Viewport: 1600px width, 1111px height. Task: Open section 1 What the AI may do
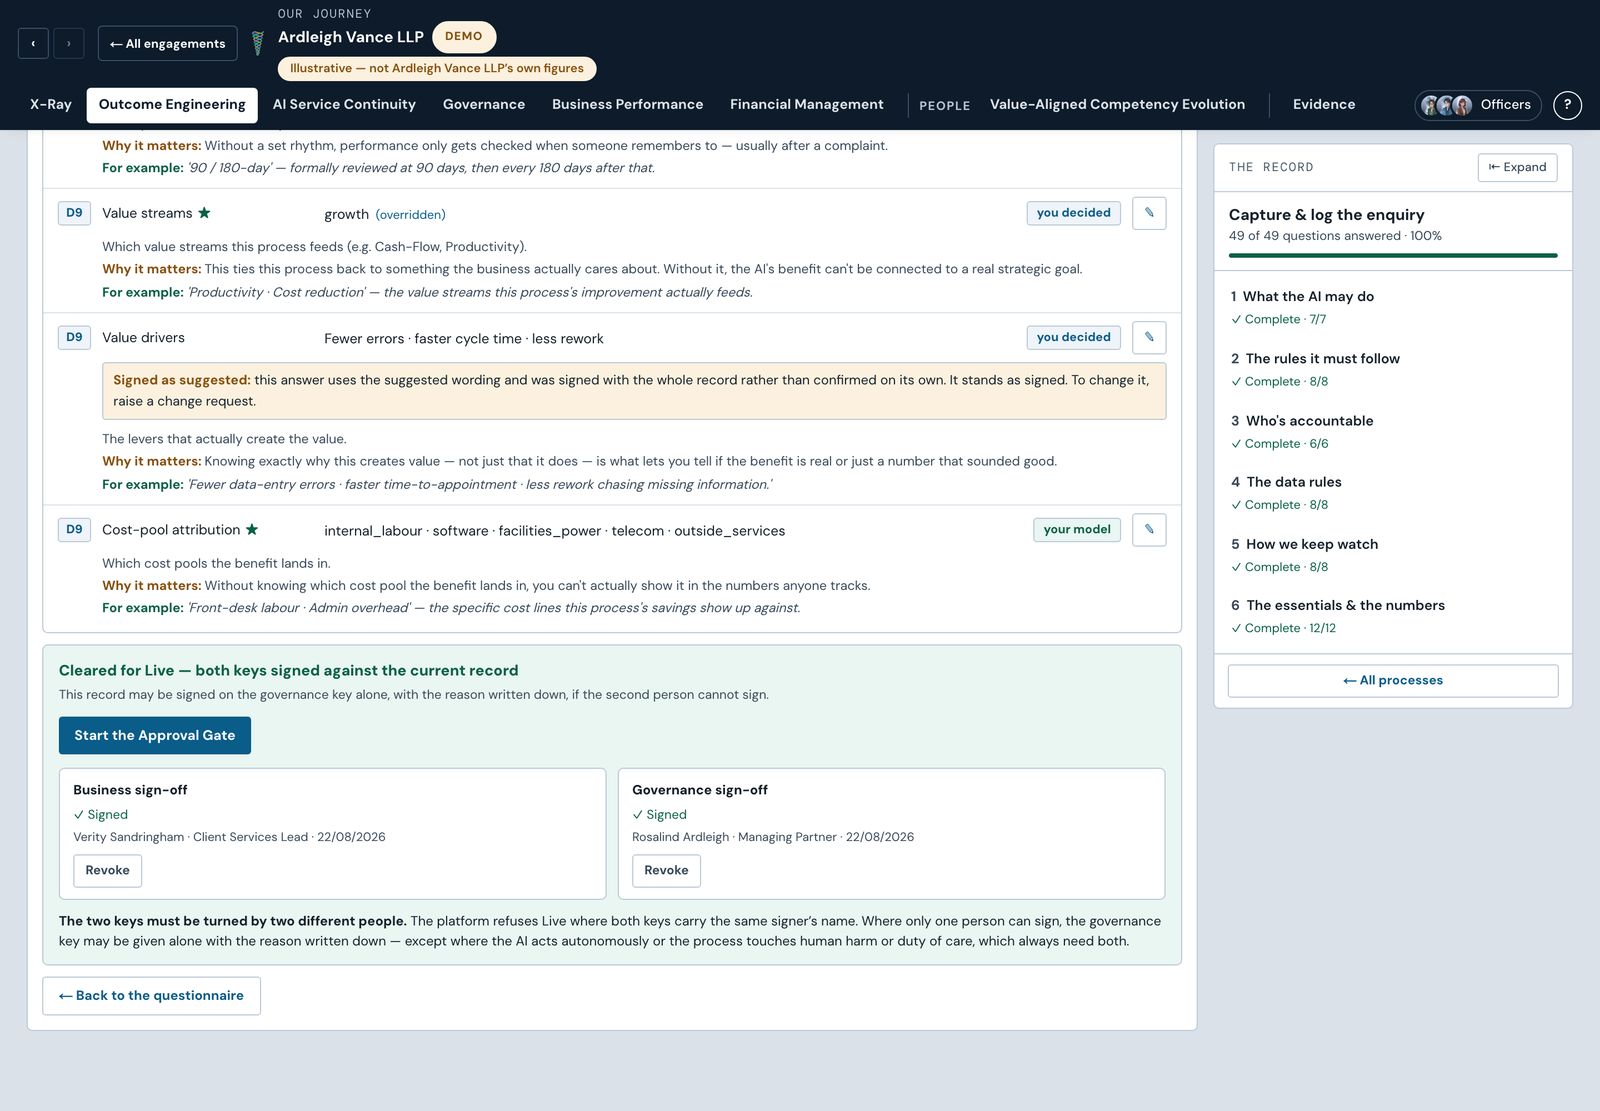[x=1391, y=307]
